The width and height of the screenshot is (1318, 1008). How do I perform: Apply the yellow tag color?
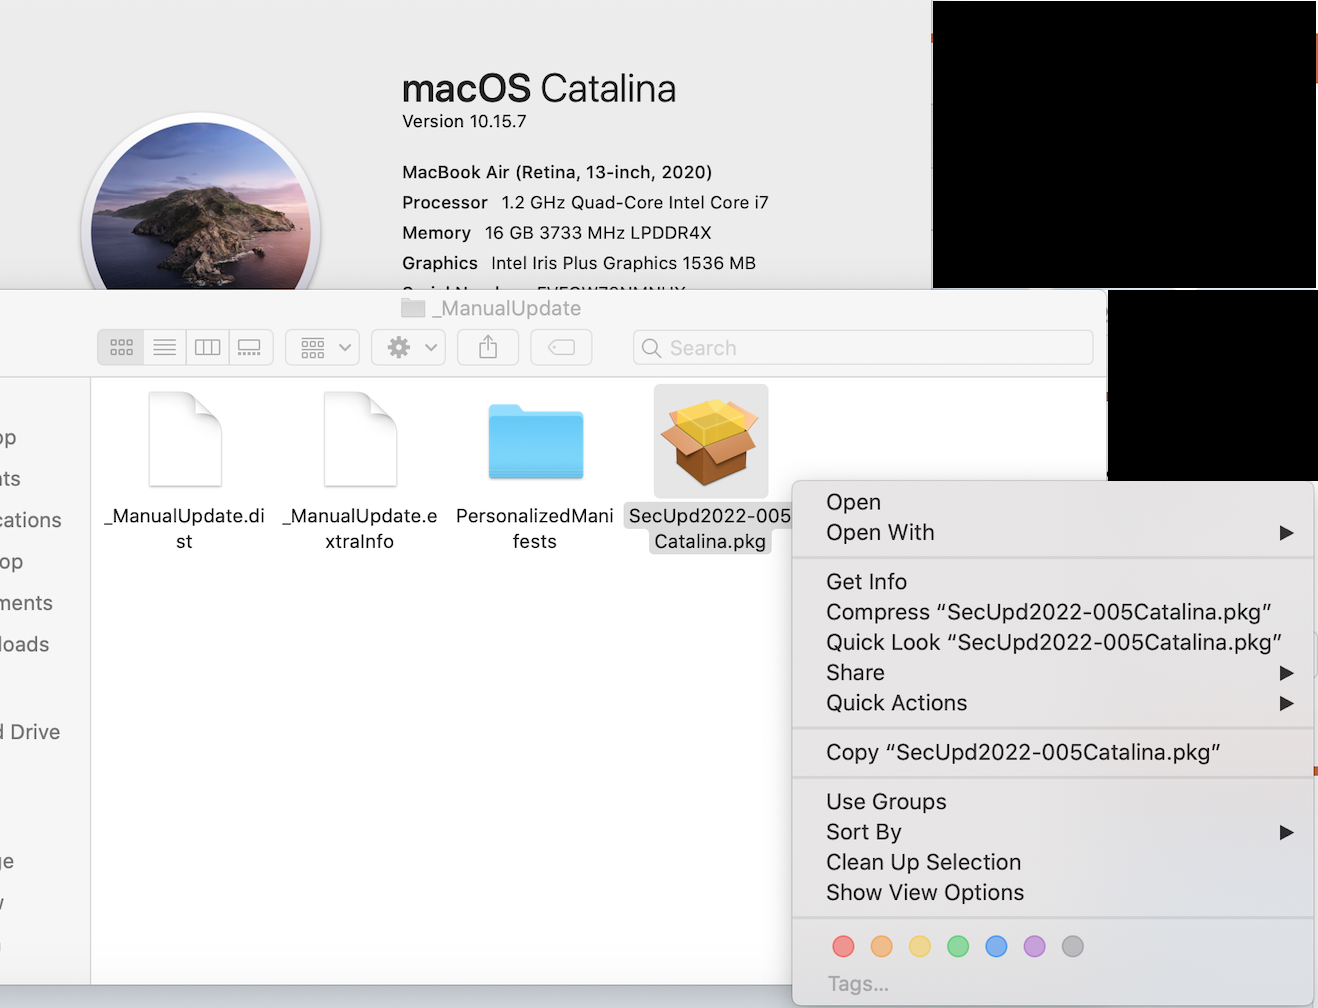(x=920, y=946)
